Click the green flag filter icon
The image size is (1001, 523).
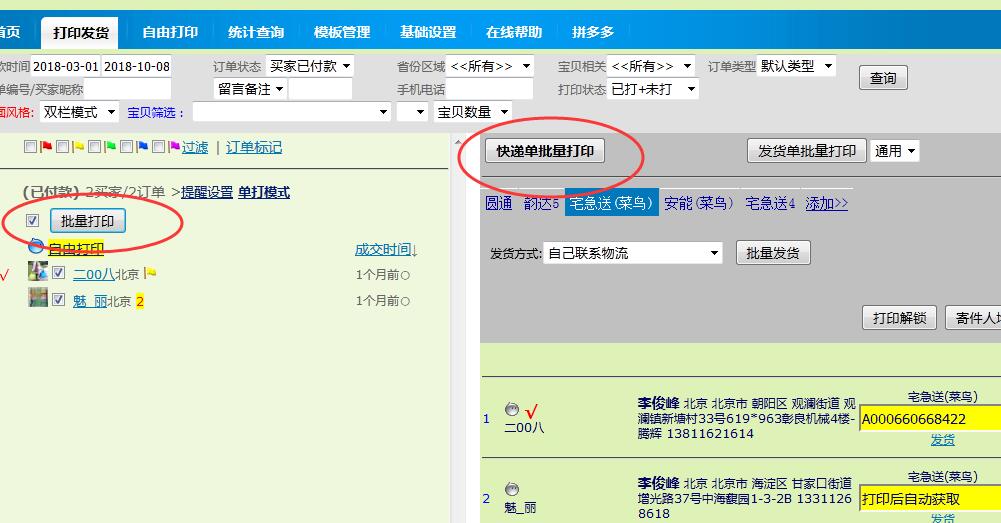point(110,148)
